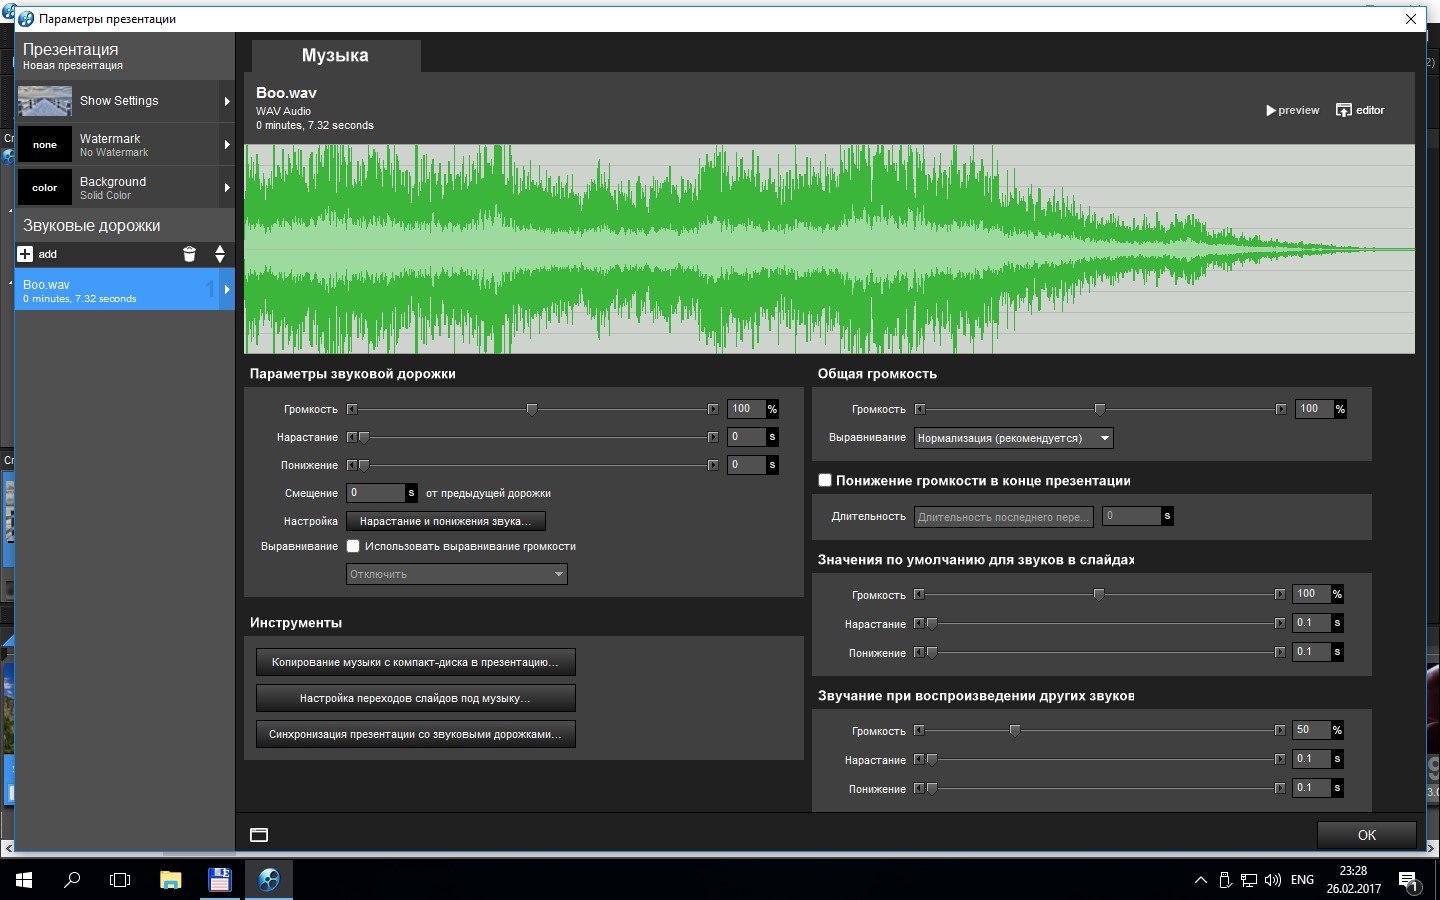Click the window layout icon at bottom left
1440x900 pixels.
(259, 835)
